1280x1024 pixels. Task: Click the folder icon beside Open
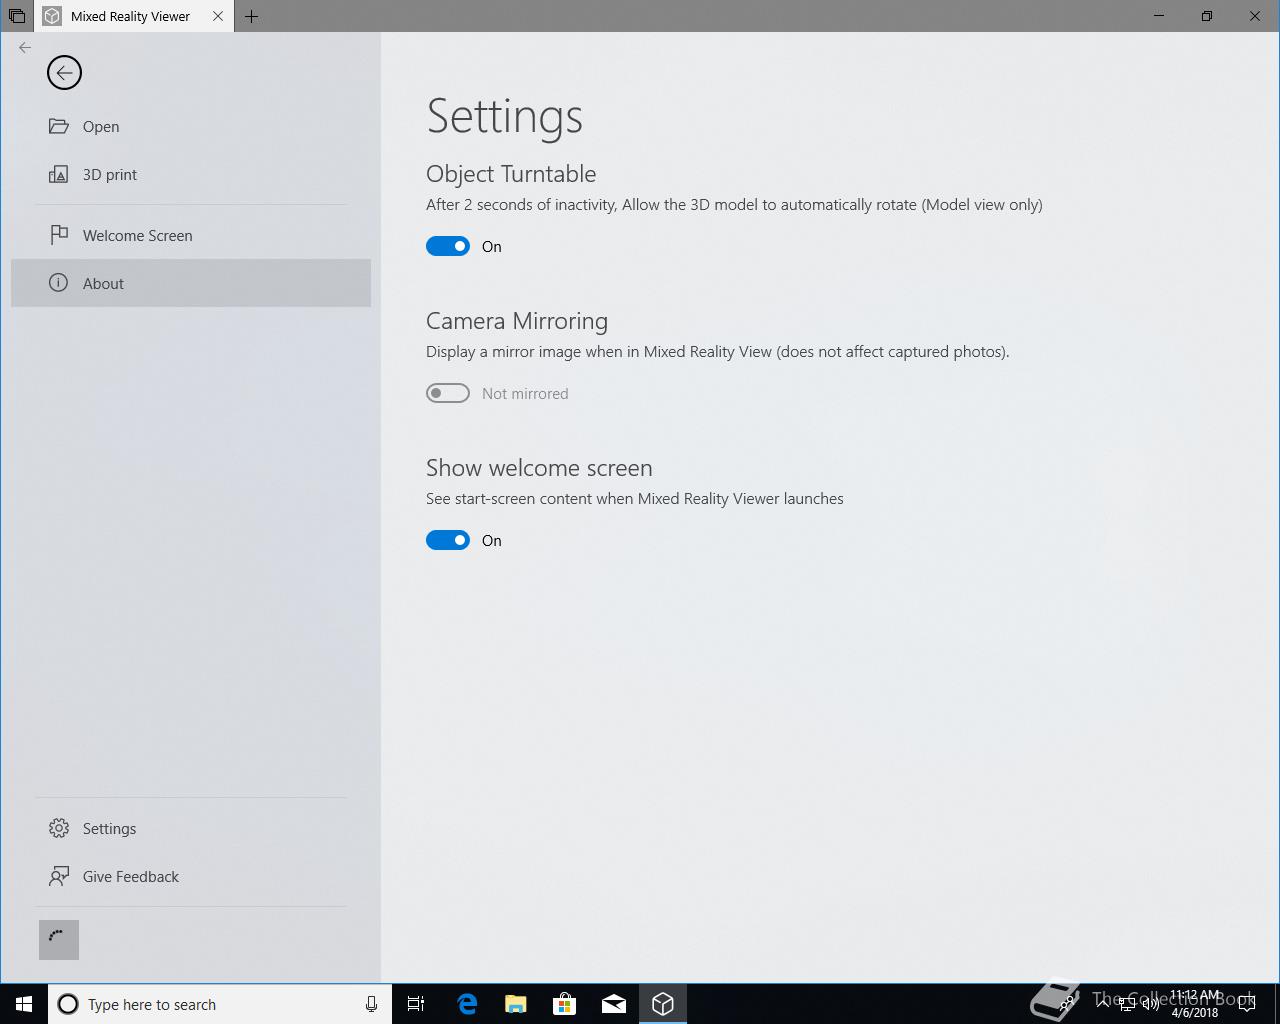pos(59,127)
